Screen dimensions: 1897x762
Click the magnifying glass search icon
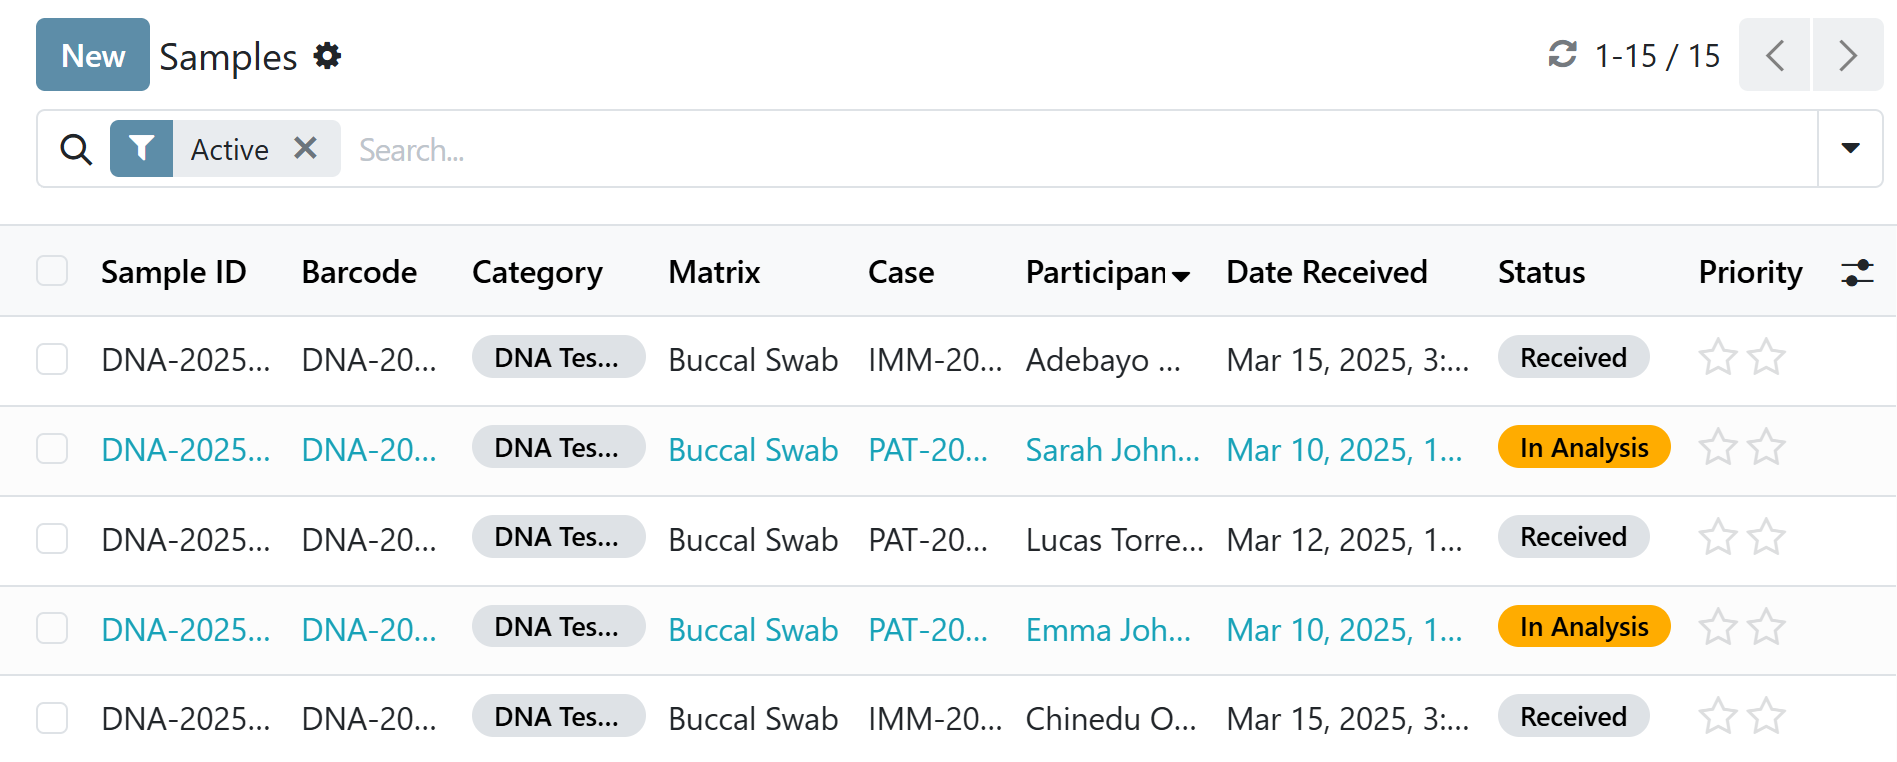76,149
